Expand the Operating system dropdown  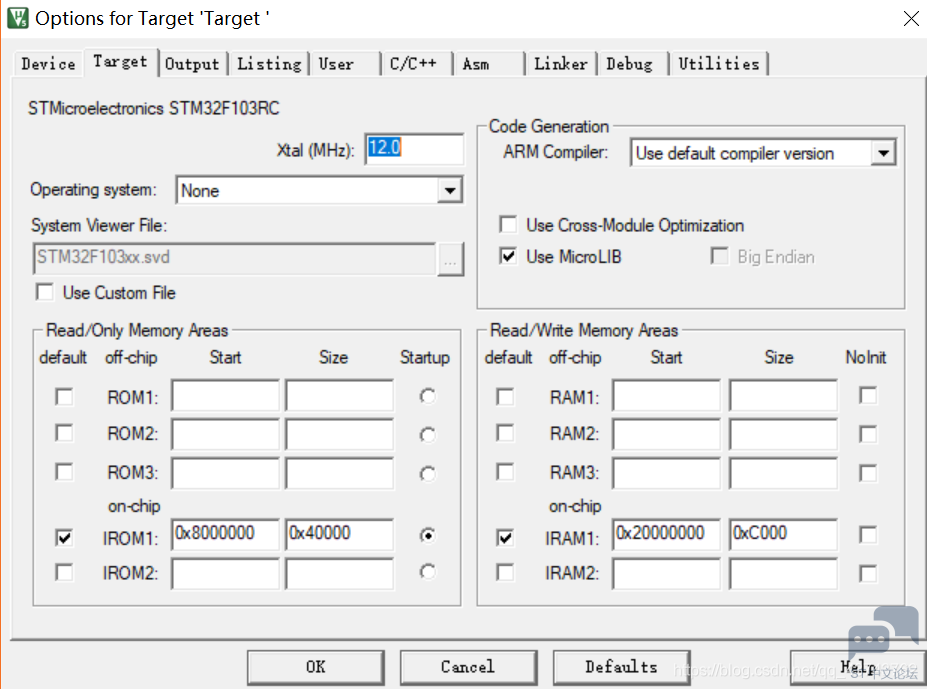[x=450, y=190]
